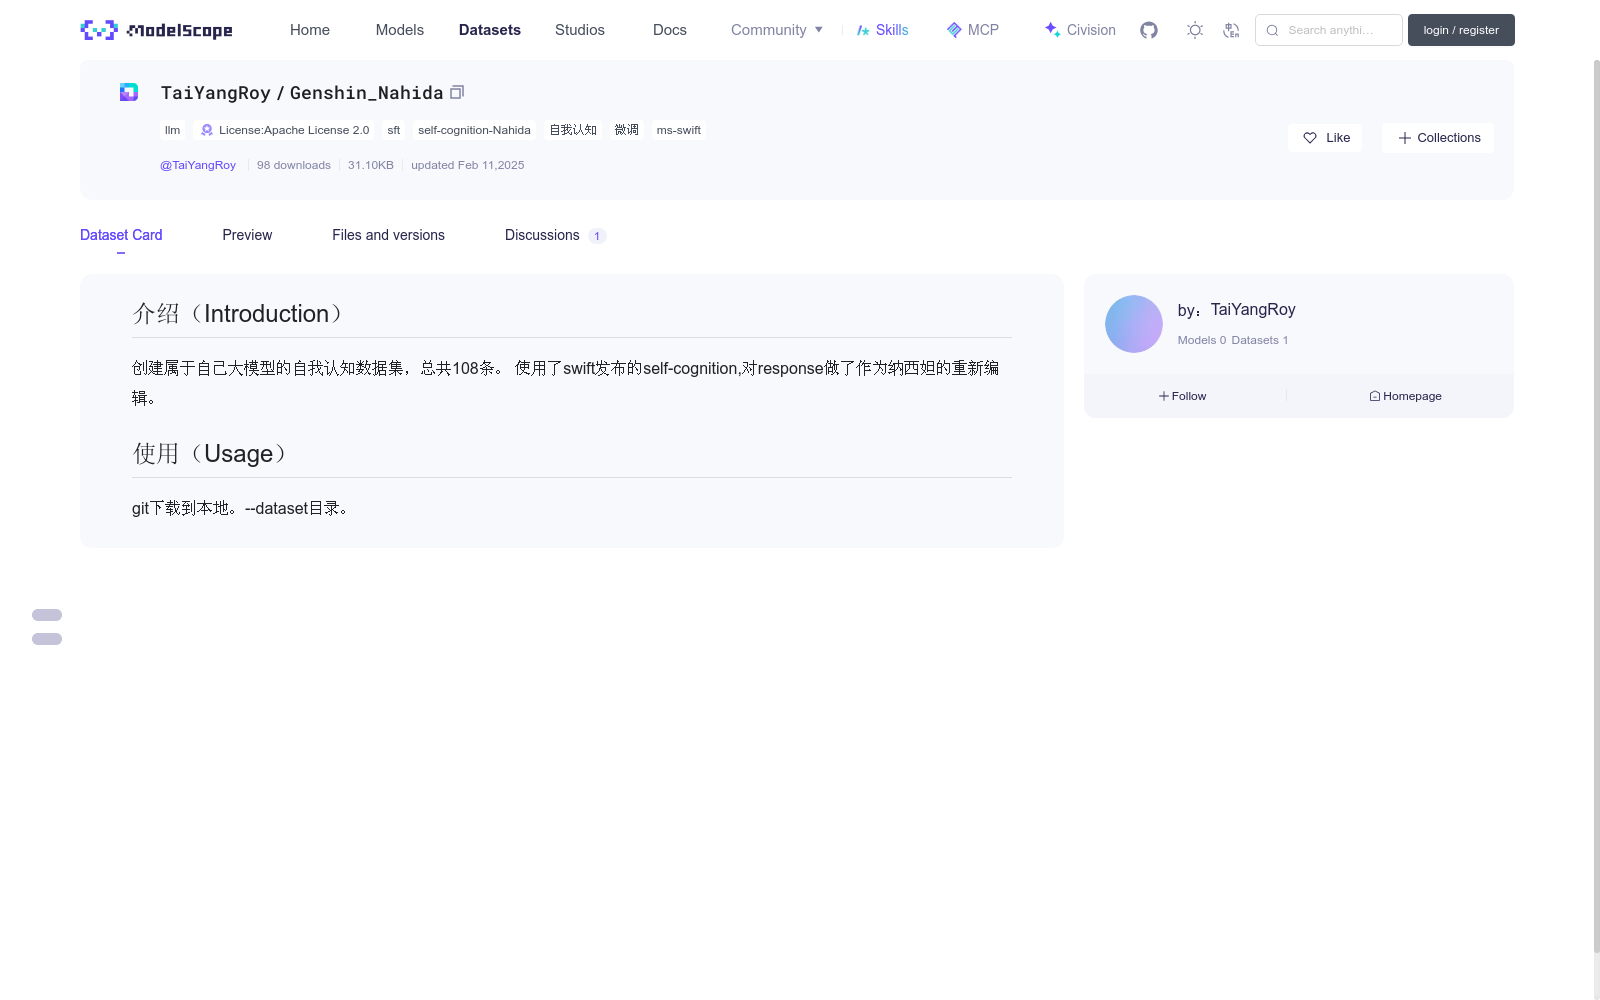Open the Studios menu item
The image size is (1600, 1000).
580,30
